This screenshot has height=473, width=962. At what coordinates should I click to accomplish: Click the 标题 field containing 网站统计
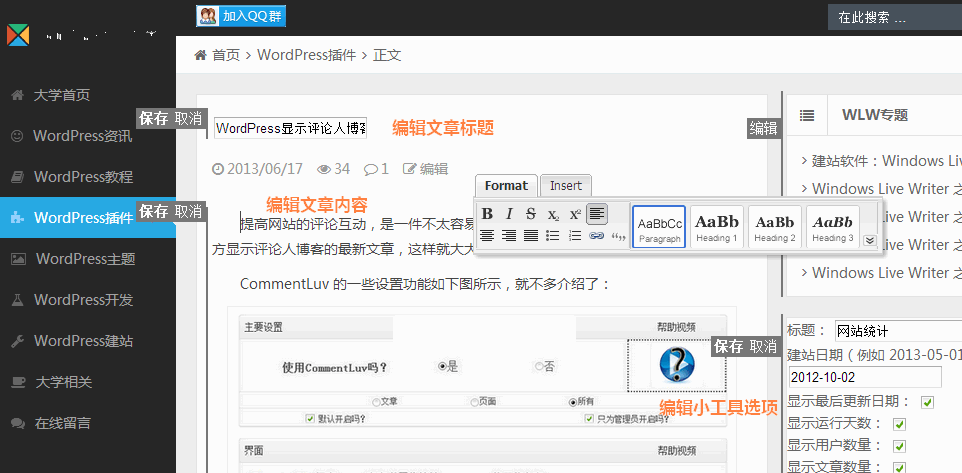point(898,331)
